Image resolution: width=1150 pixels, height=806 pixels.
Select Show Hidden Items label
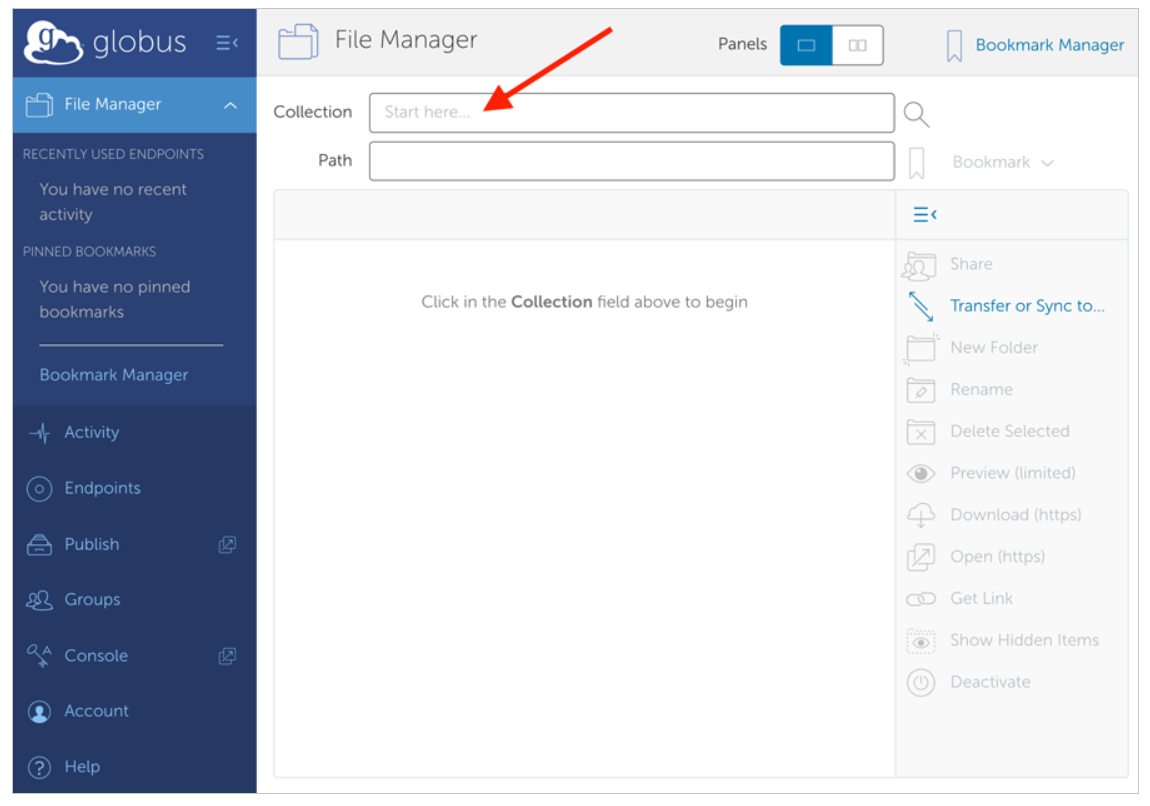[1025, 640]
